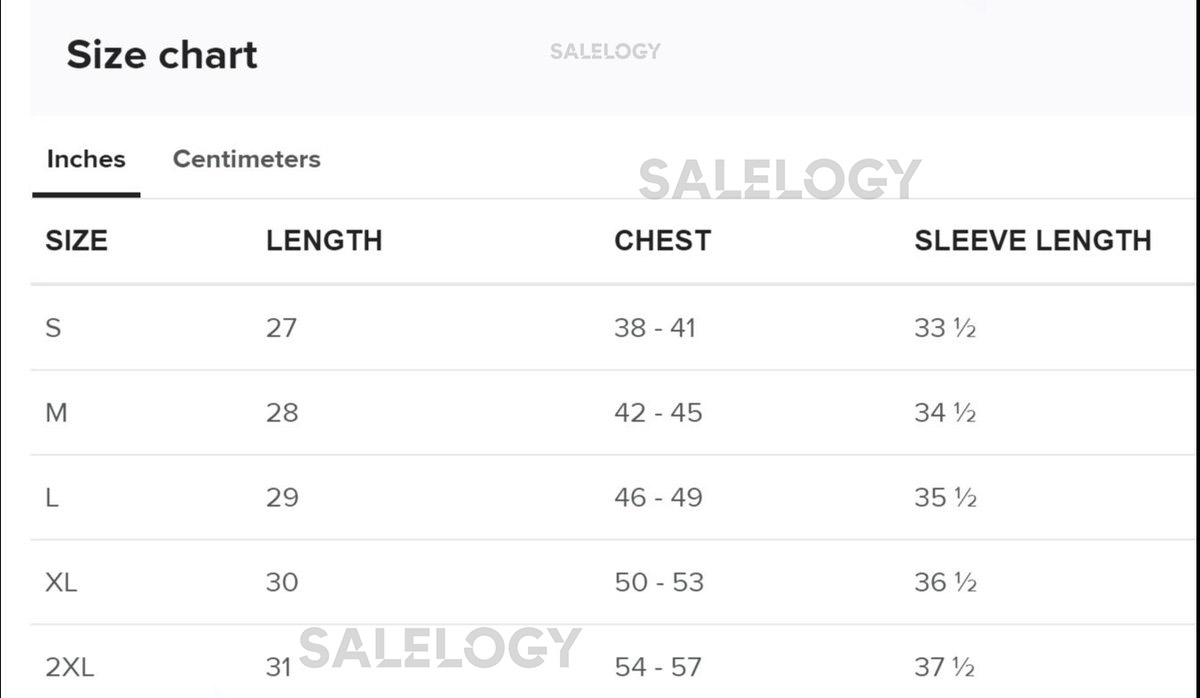Viewport: 1200px width, 698px height.
Task: Click the Size chart heading
Action: (x=162, y=54)
